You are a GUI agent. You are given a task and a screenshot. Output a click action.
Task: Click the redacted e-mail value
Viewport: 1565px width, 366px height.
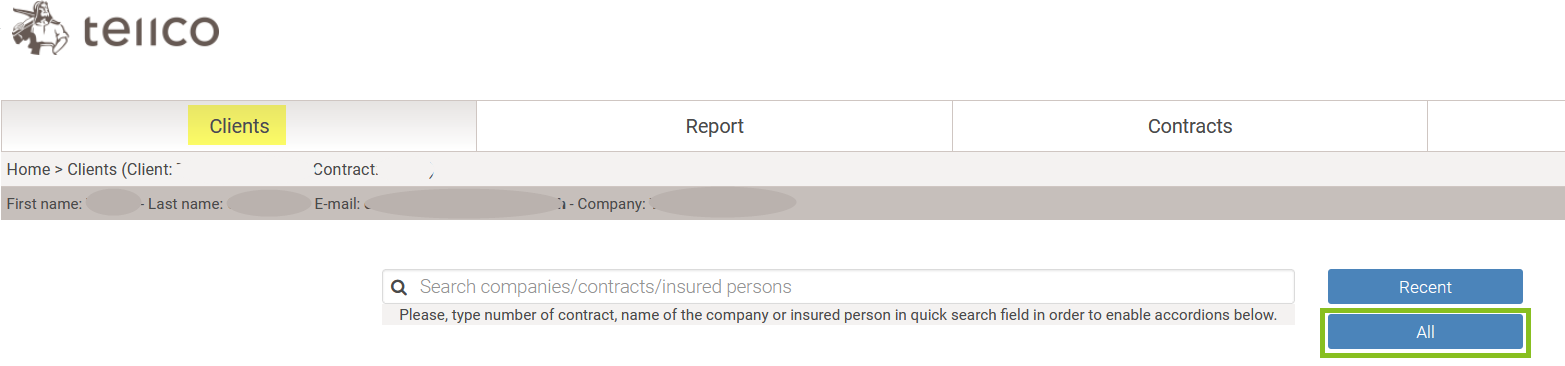(x=464, y=204)
